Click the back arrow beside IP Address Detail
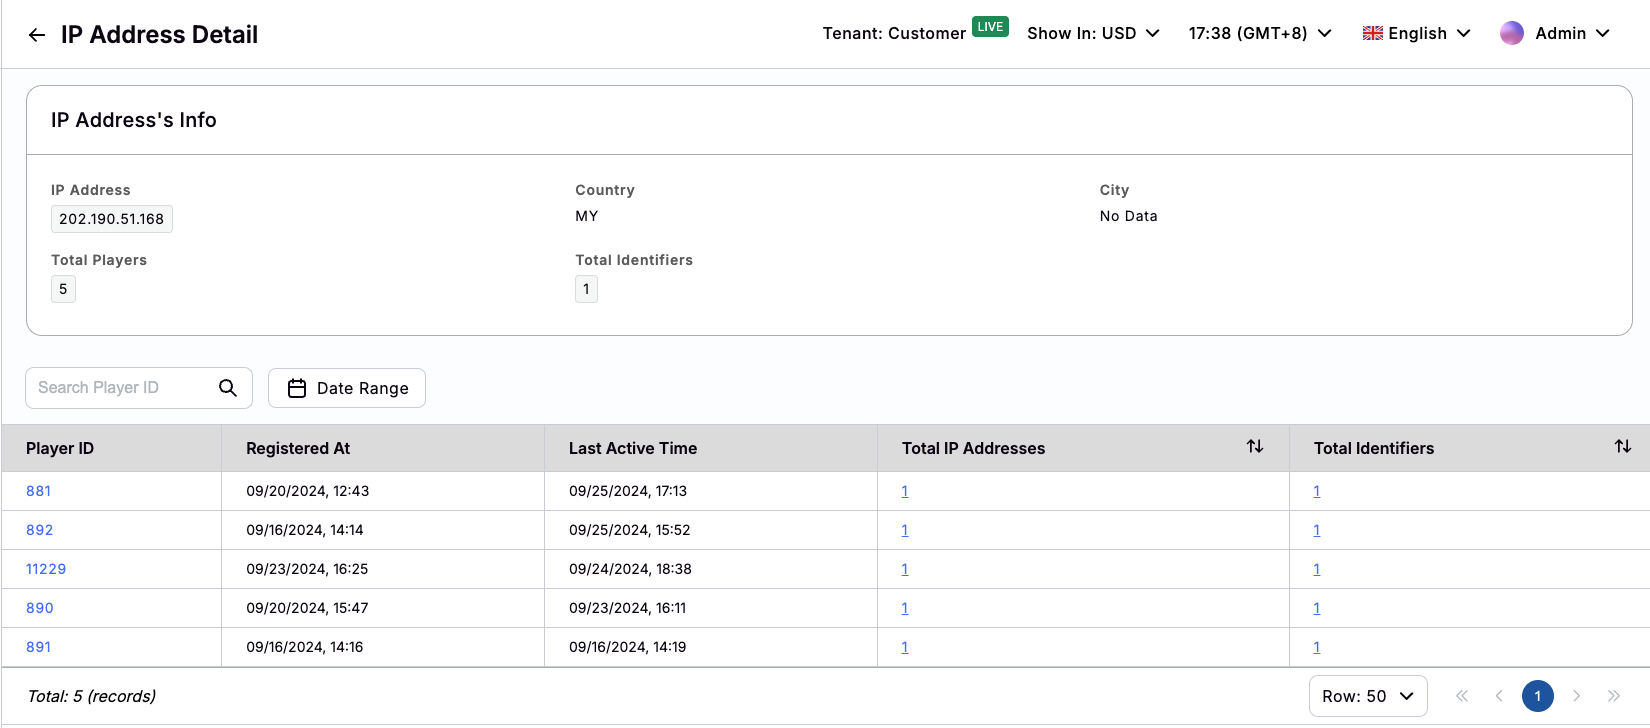The height and width of the screenshot is (728, 1650). coord(37,35)
